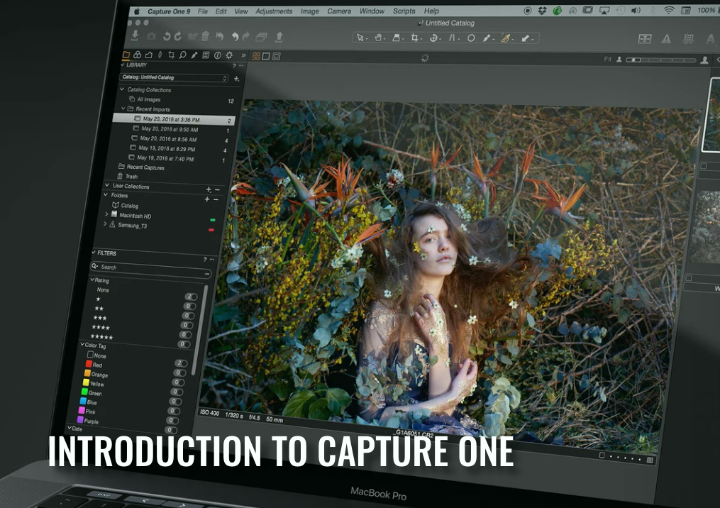Toggle the five-star rating filter switch
720x508 pixels.
click(x=185, y=344)
